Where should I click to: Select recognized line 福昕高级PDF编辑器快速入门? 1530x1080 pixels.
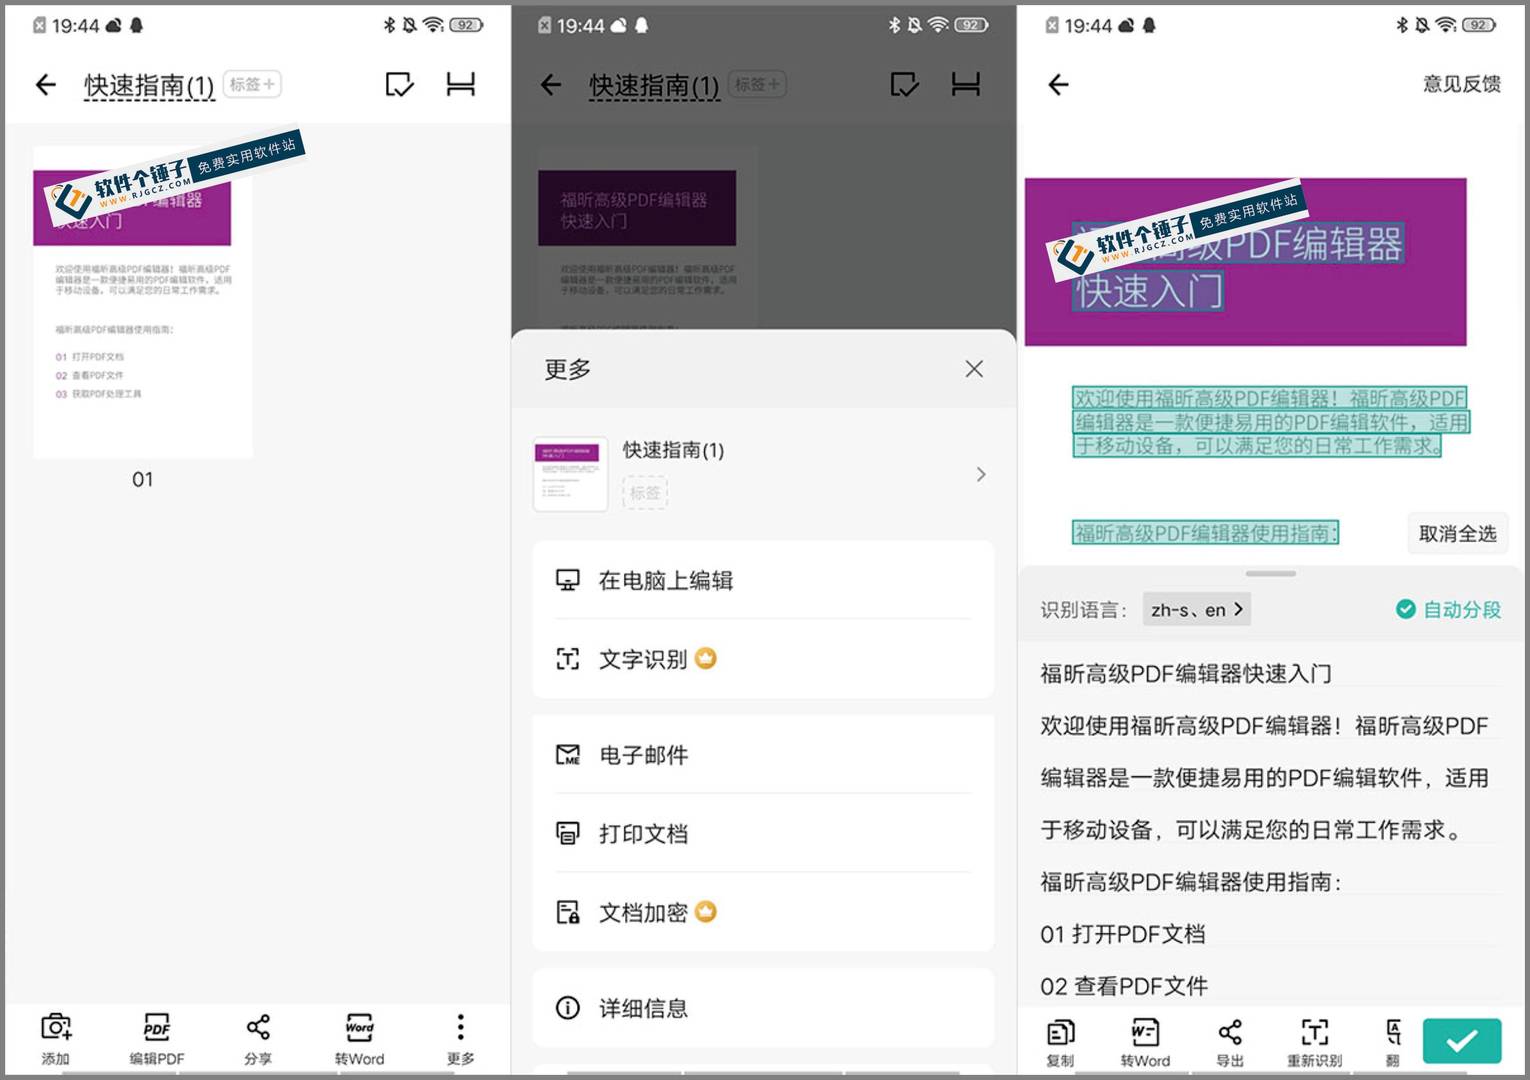pos(1186,673)
